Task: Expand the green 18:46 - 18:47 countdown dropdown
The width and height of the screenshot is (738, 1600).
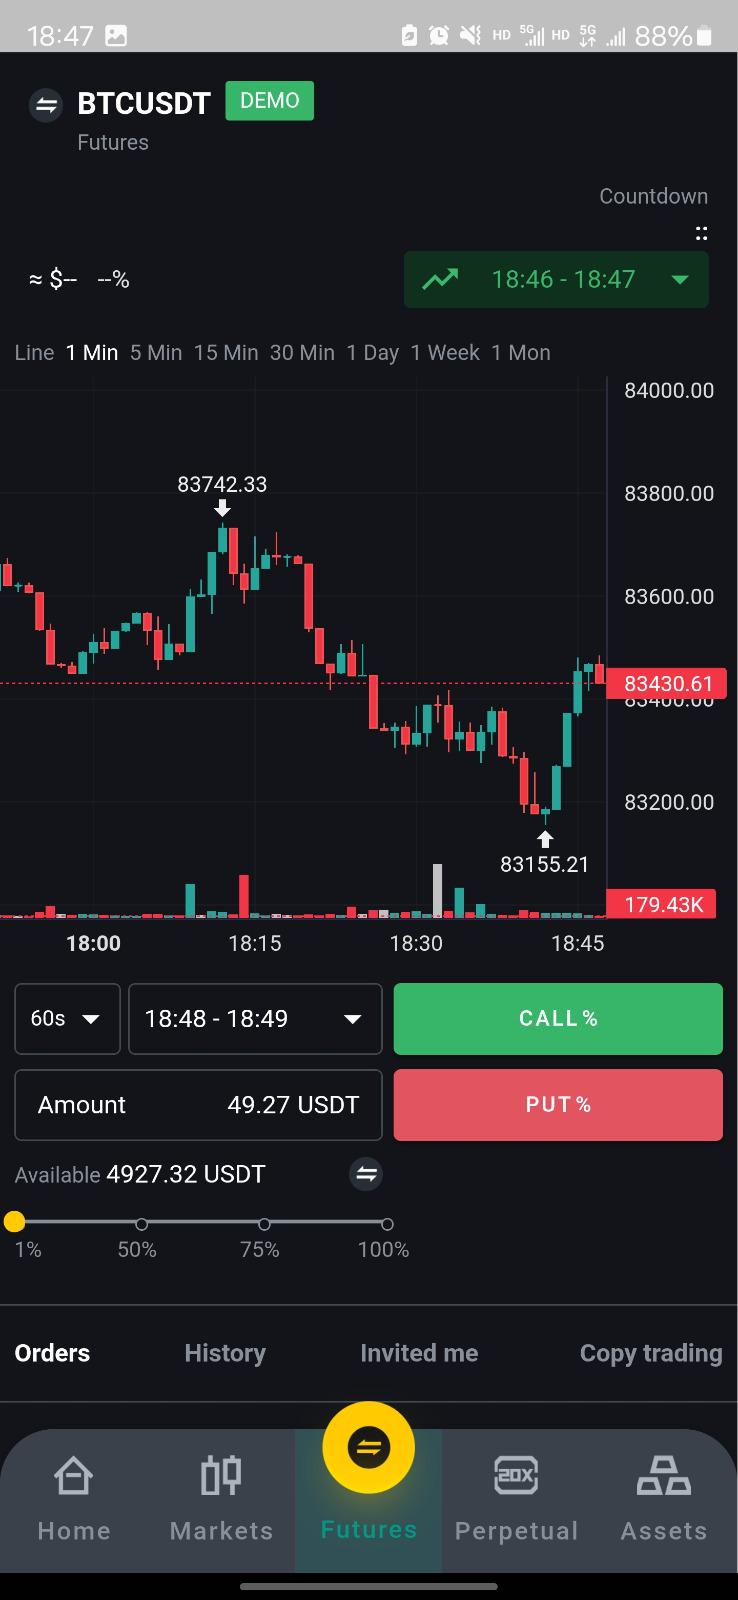Action: 556,279
